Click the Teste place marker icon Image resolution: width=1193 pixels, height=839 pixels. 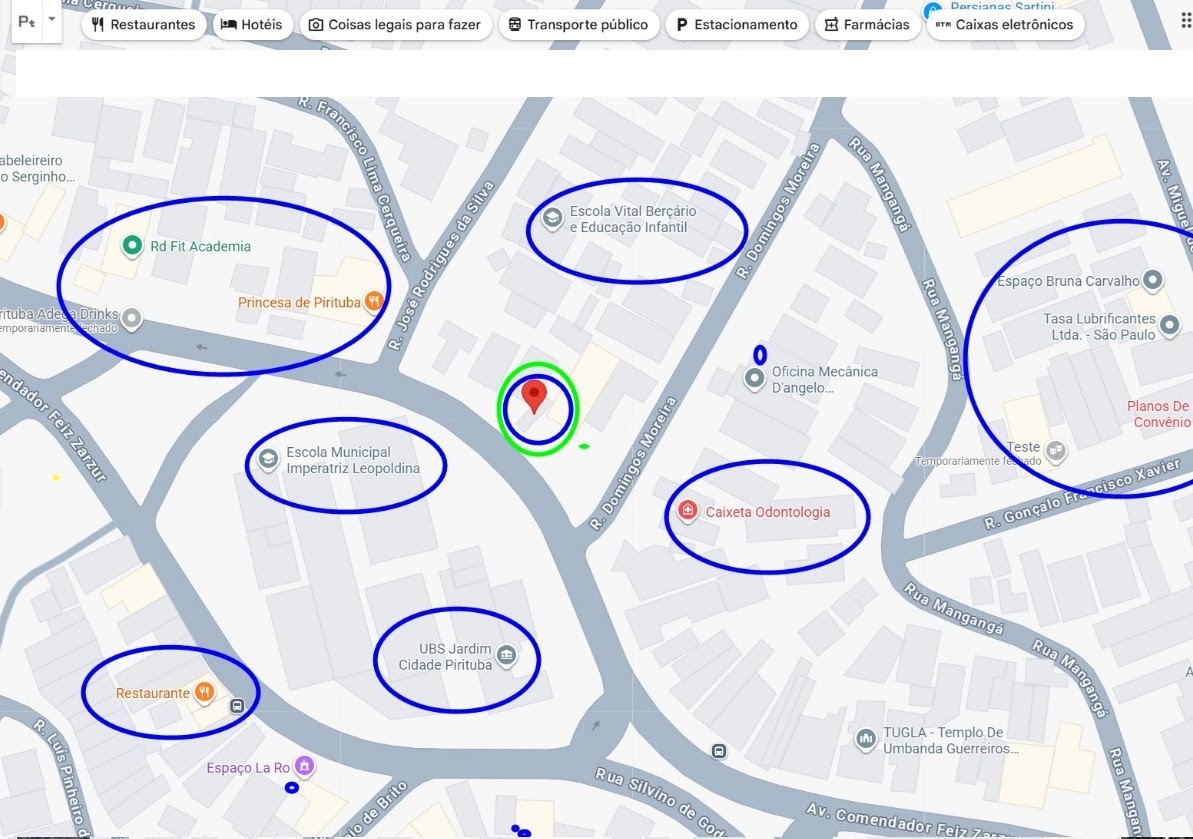1055,450
